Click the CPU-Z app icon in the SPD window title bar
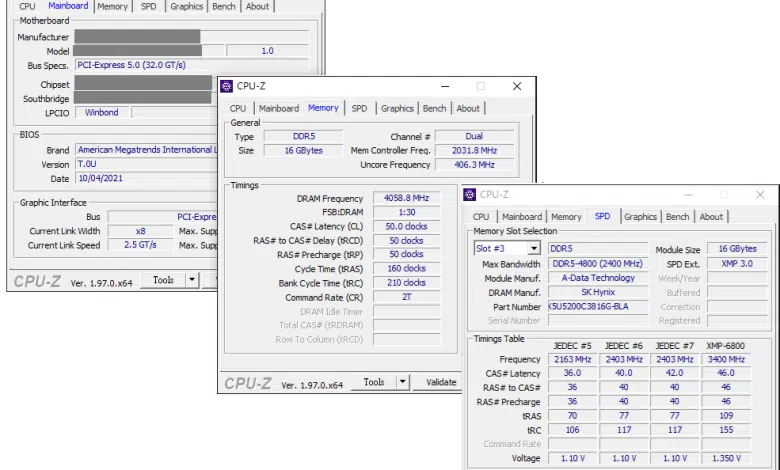780x470 pixels. click(470, 194)
